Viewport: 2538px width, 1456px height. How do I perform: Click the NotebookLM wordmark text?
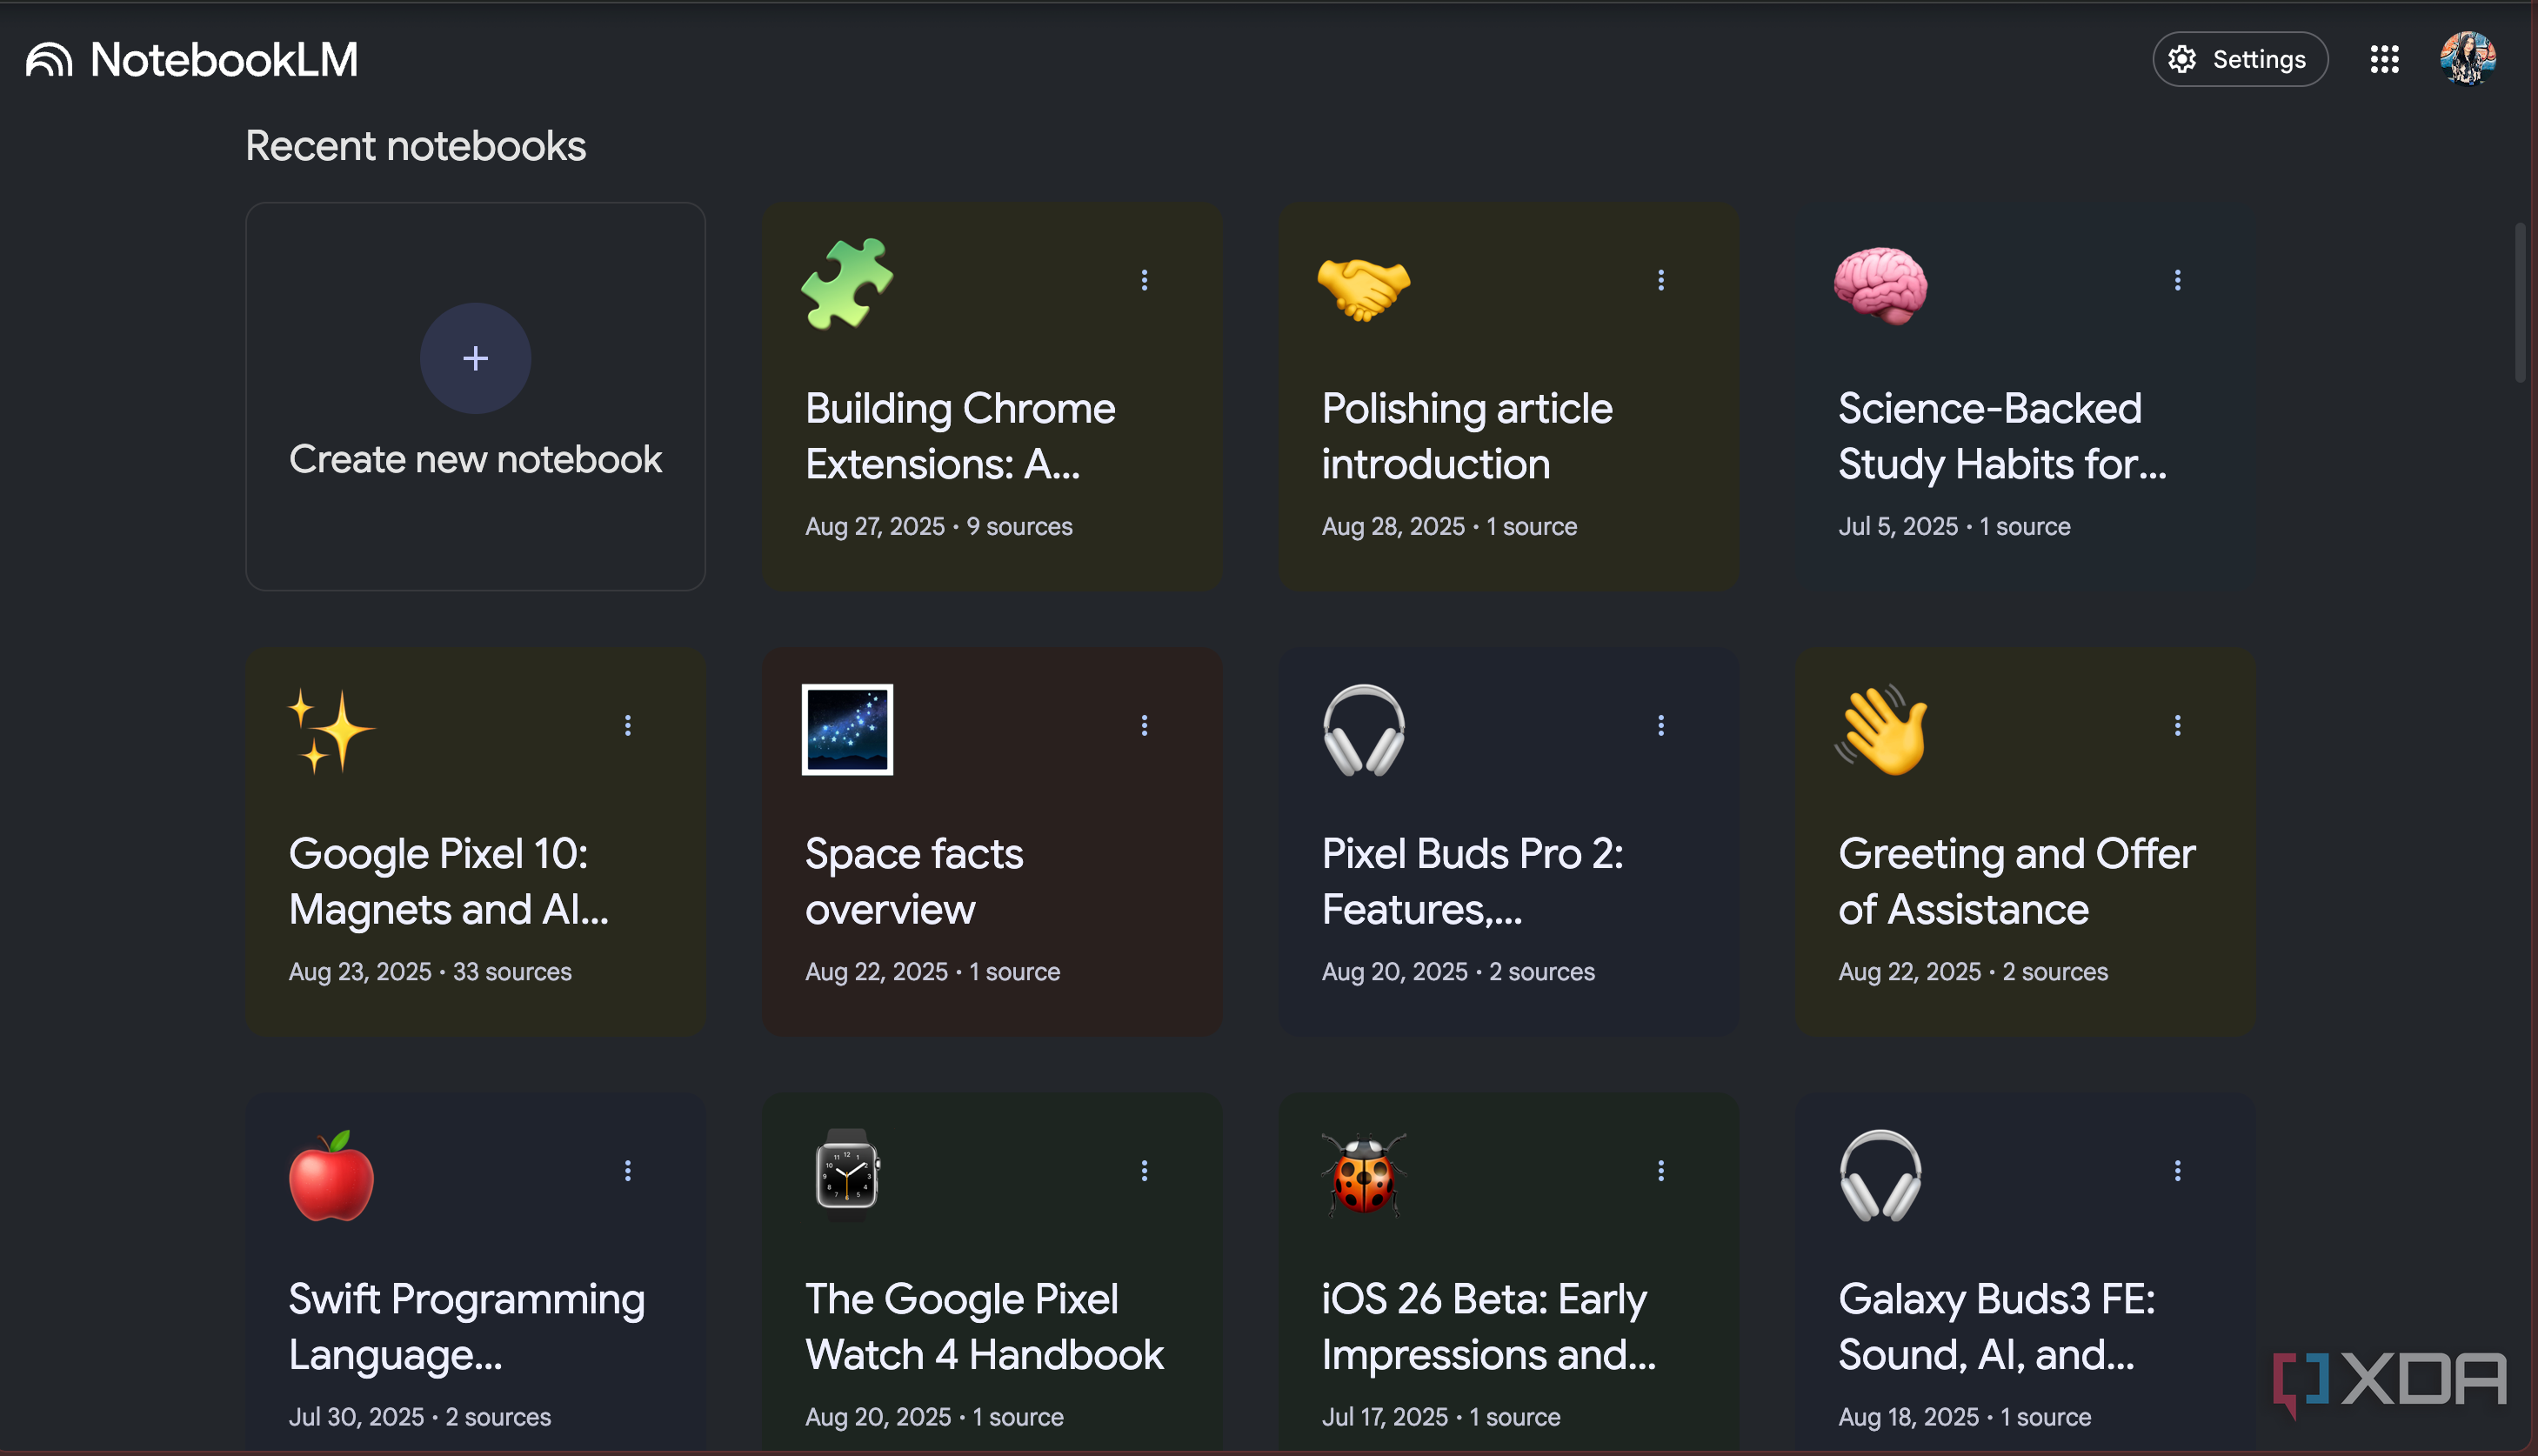(x=224, y=60)
